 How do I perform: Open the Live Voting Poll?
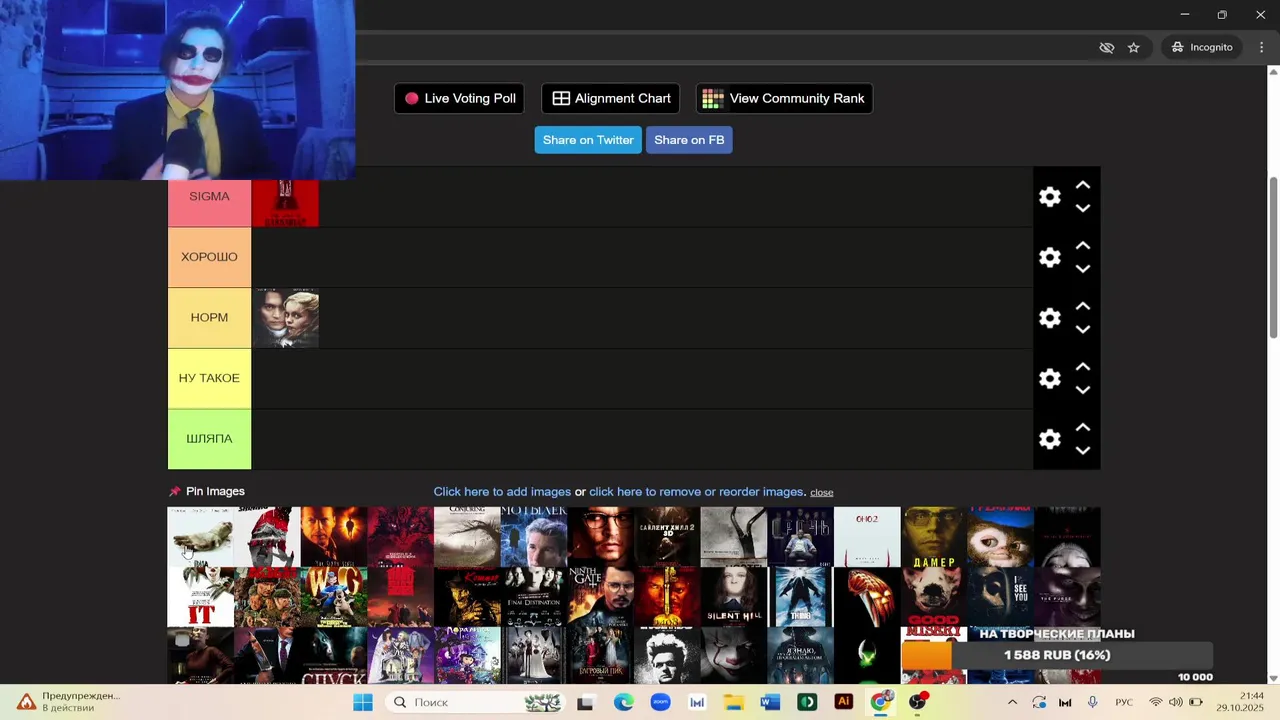tap(460, 98)
